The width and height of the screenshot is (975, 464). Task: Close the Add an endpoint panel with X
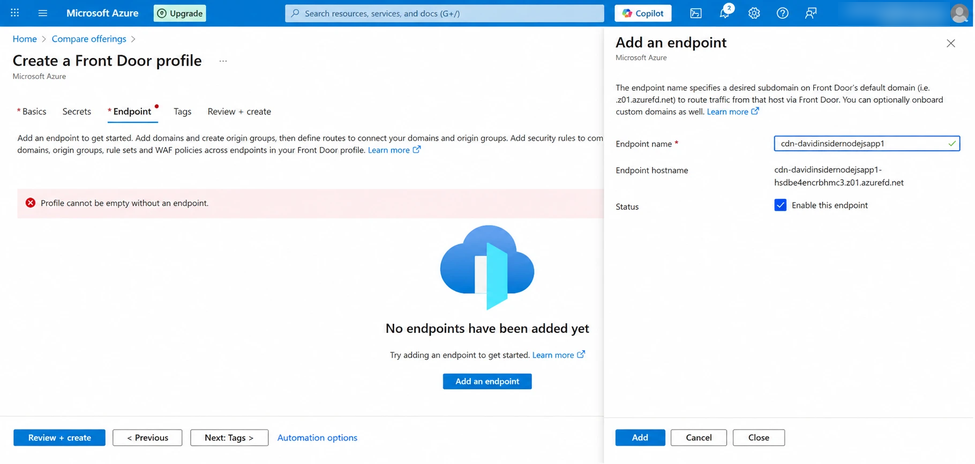click(951, 43)
